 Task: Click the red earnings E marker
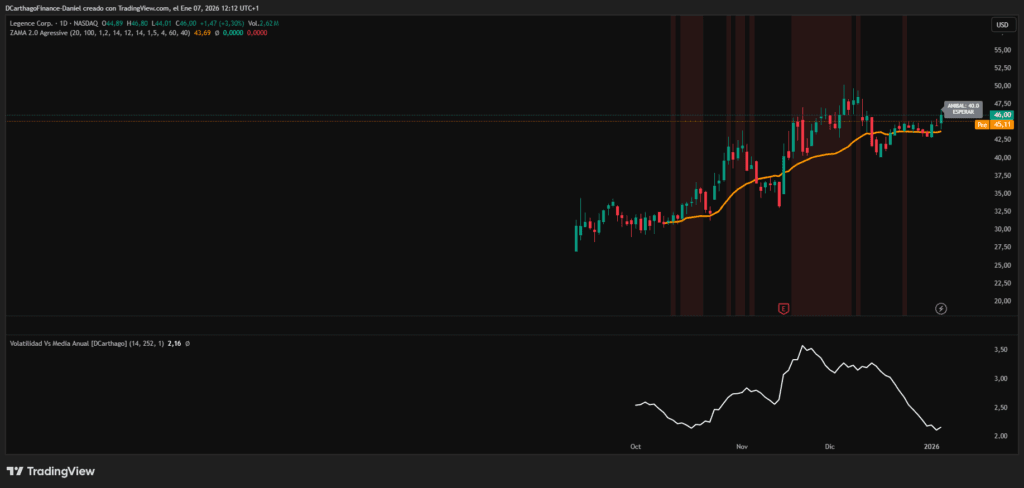coord(784,308)
